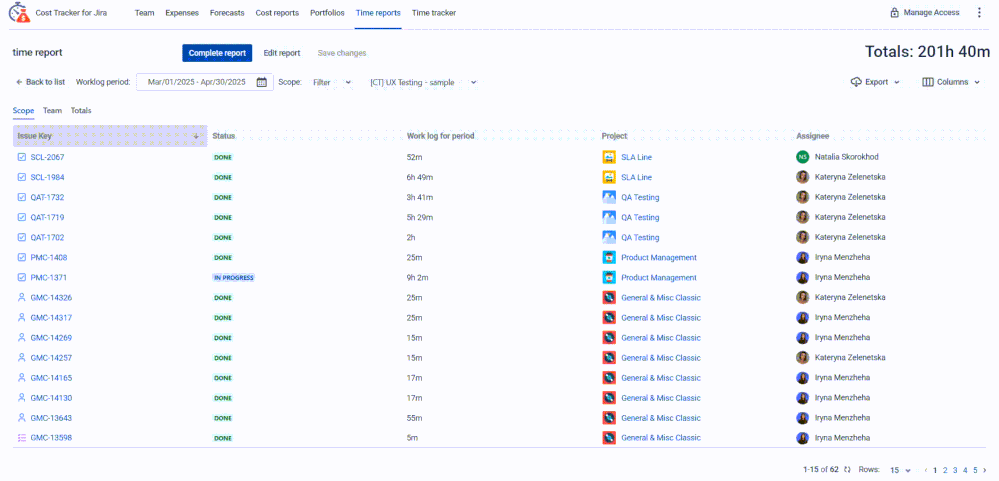The width and height of the screenshot is (999, 481).
Task: Click the task icon beside SCL-2067
Action: (22, 157)
